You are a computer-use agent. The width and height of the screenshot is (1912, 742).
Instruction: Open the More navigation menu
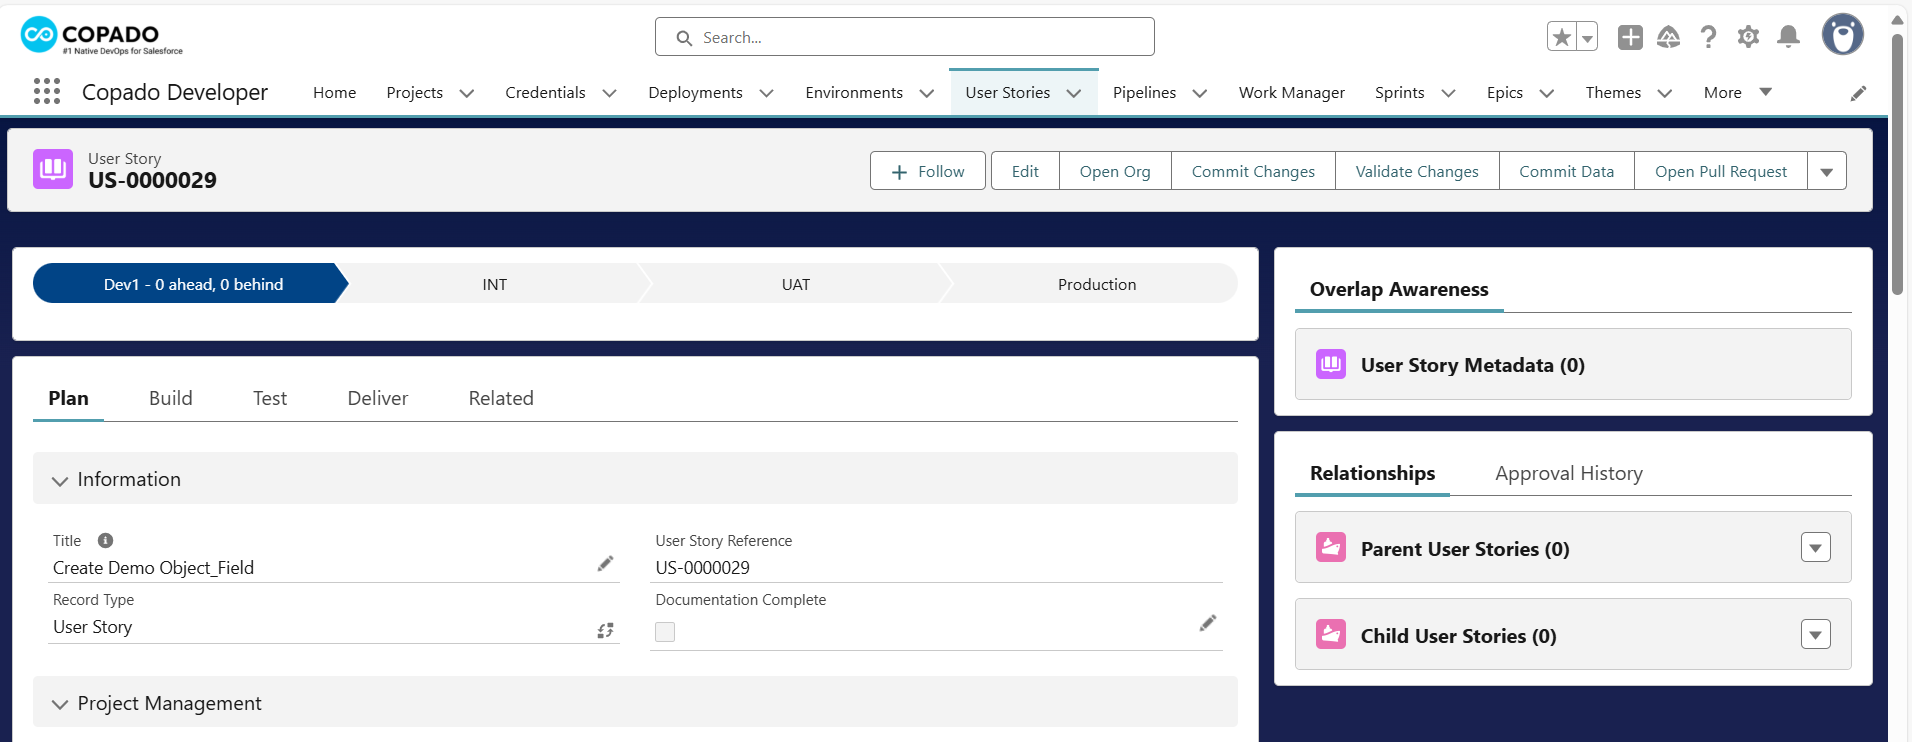click(1738, 92)
